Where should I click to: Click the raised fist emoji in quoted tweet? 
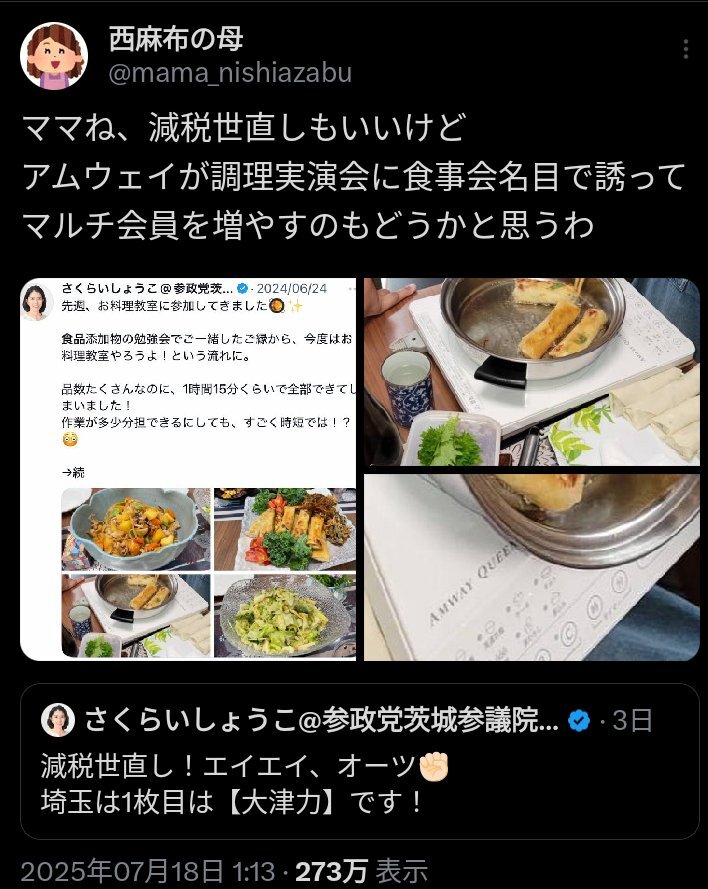click(x=434, y=767)
